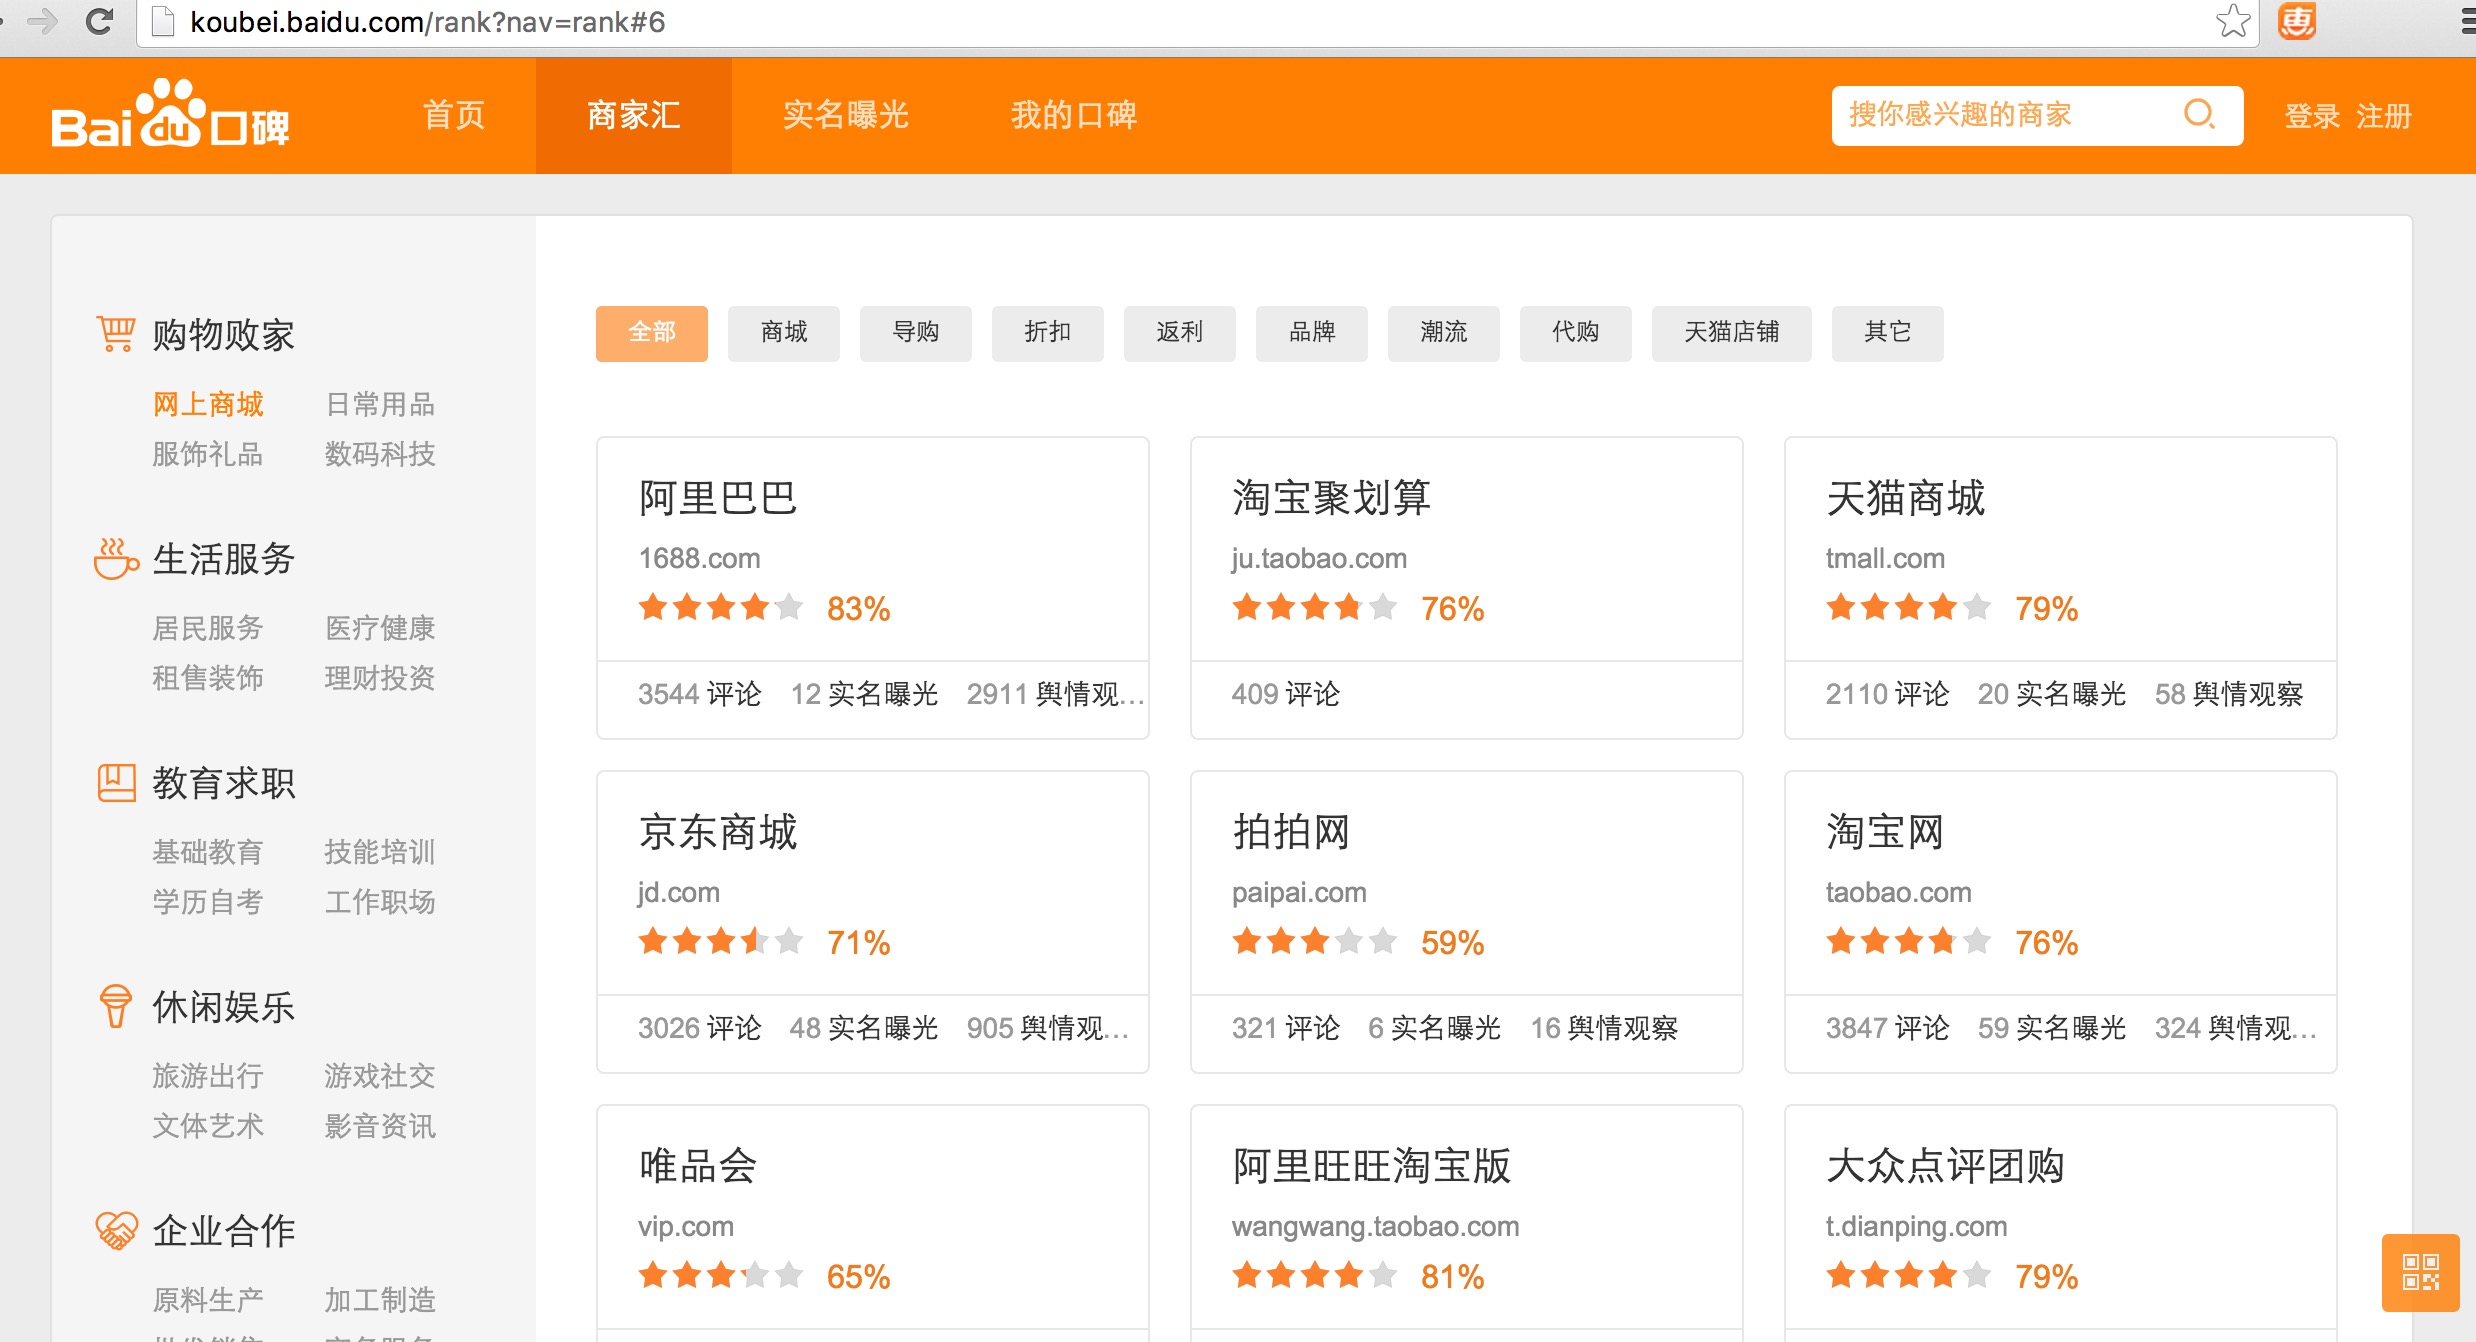Select the 返利 filter button
This screenshot has height=1342, width=2476.
(x=1180, y=333)
